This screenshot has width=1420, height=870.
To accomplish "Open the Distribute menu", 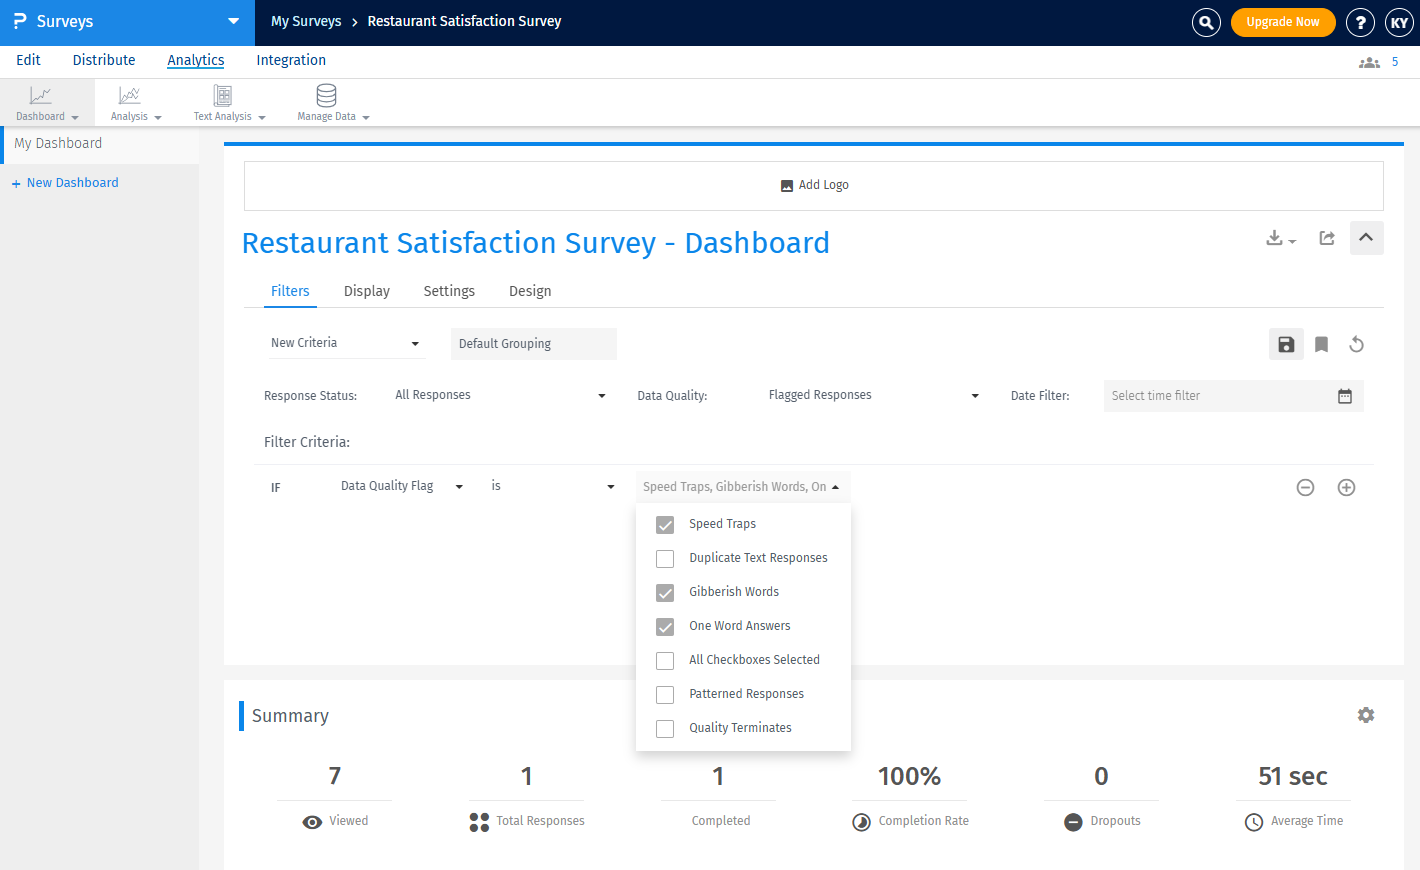I will [104, 60].
